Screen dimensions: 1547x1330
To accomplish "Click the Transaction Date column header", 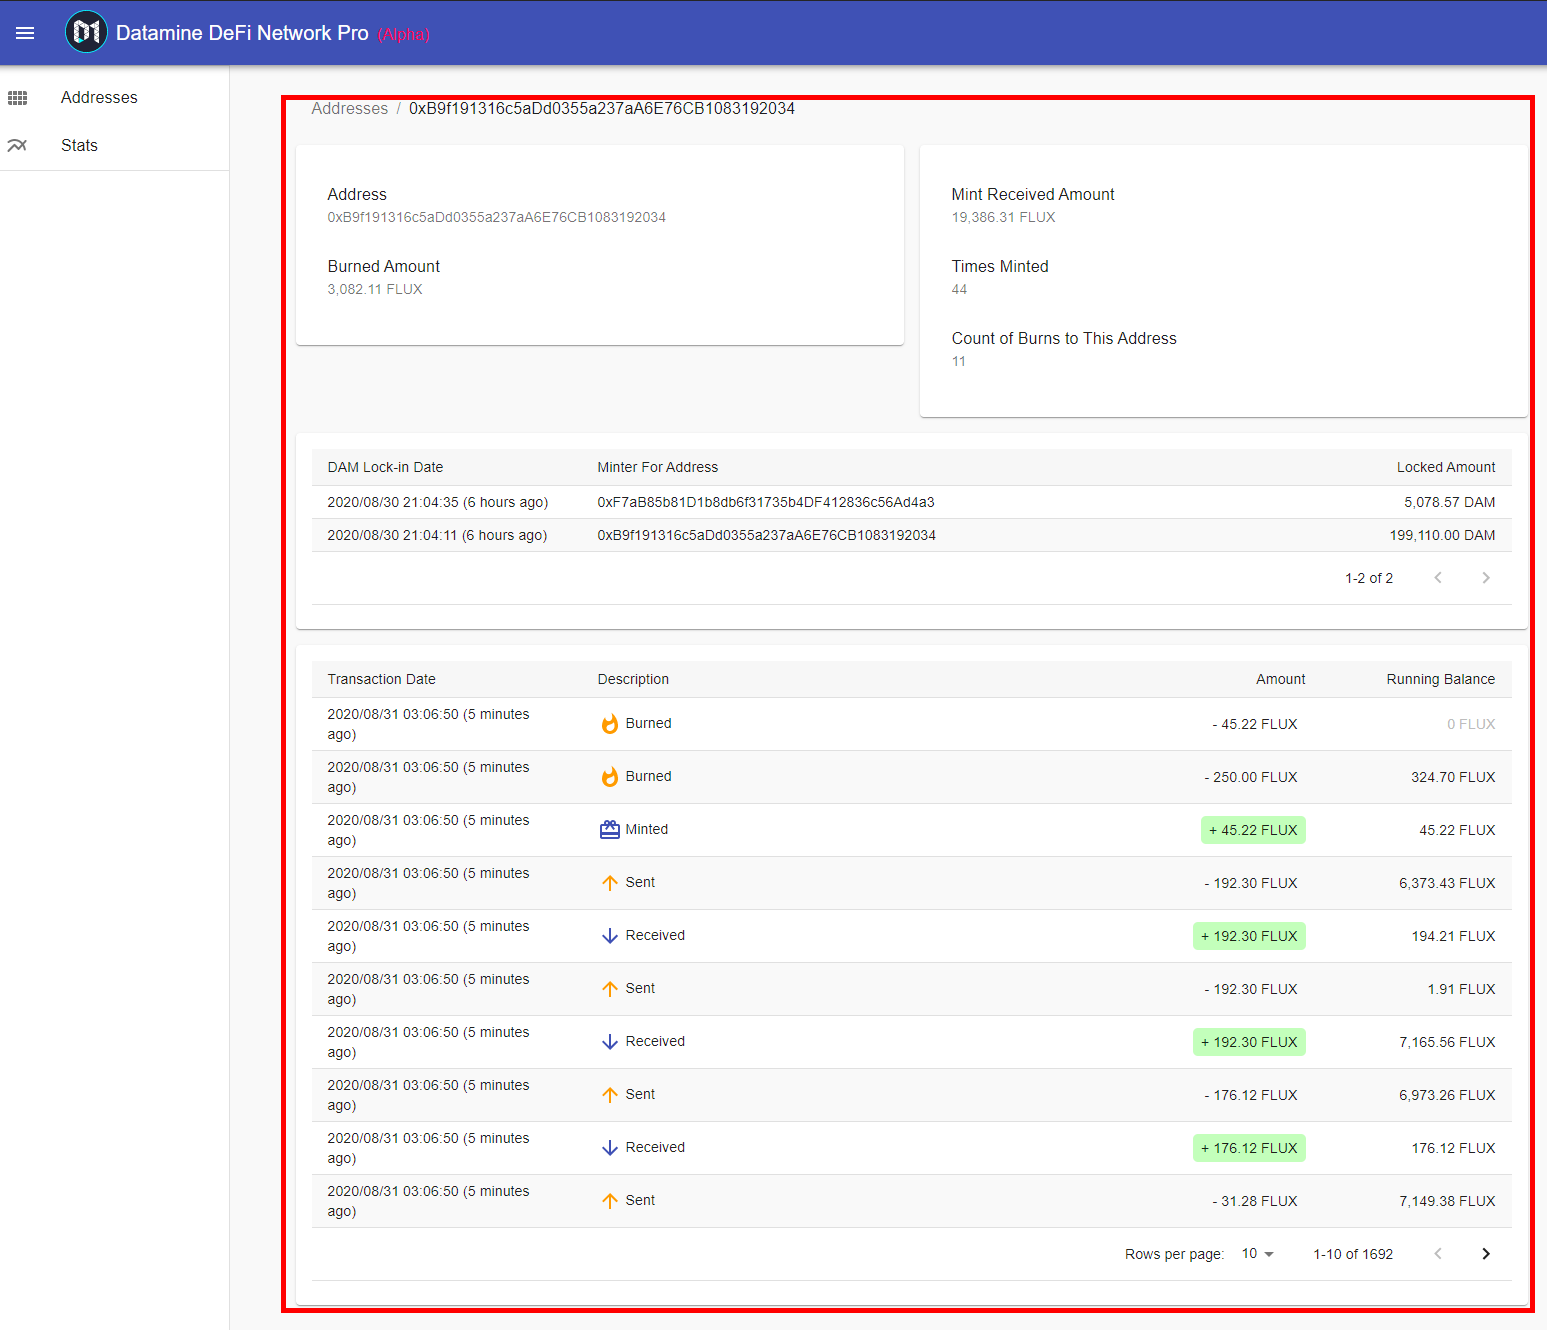I will coord(381,679).
